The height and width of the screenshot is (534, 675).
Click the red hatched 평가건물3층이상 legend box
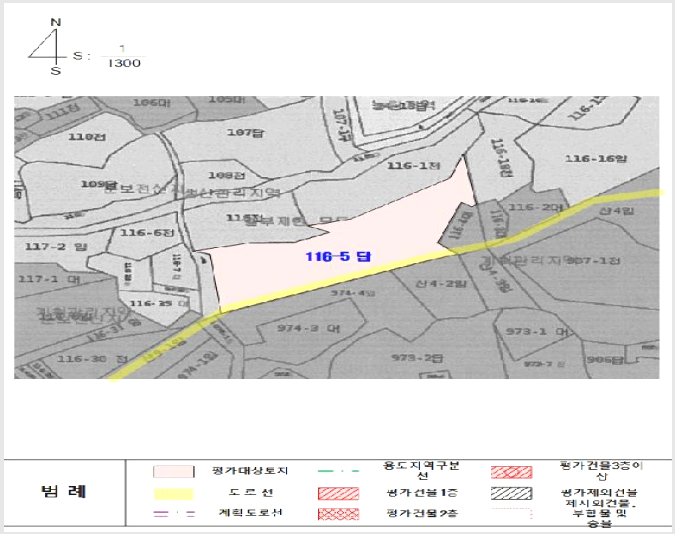511,472
